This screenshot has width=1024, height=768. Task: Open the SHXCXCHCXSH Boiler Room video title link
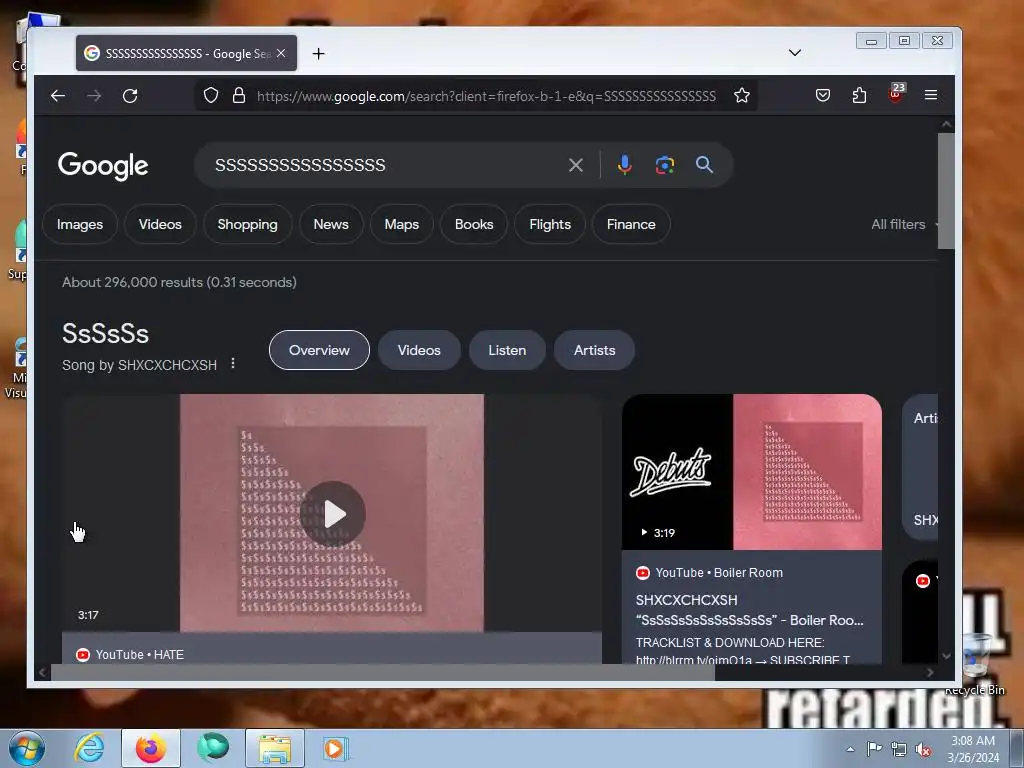(x=750, y=610)
